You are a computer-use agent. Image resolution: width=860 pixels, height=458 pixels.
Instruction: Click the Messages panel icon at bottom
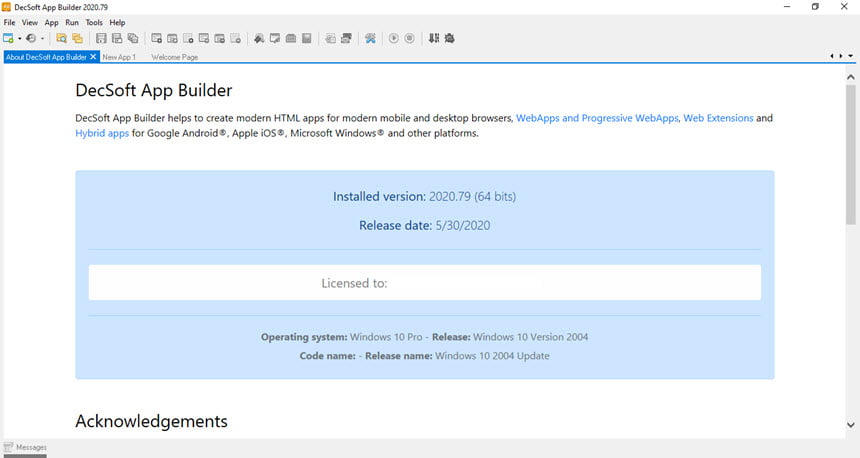point(8,447)
